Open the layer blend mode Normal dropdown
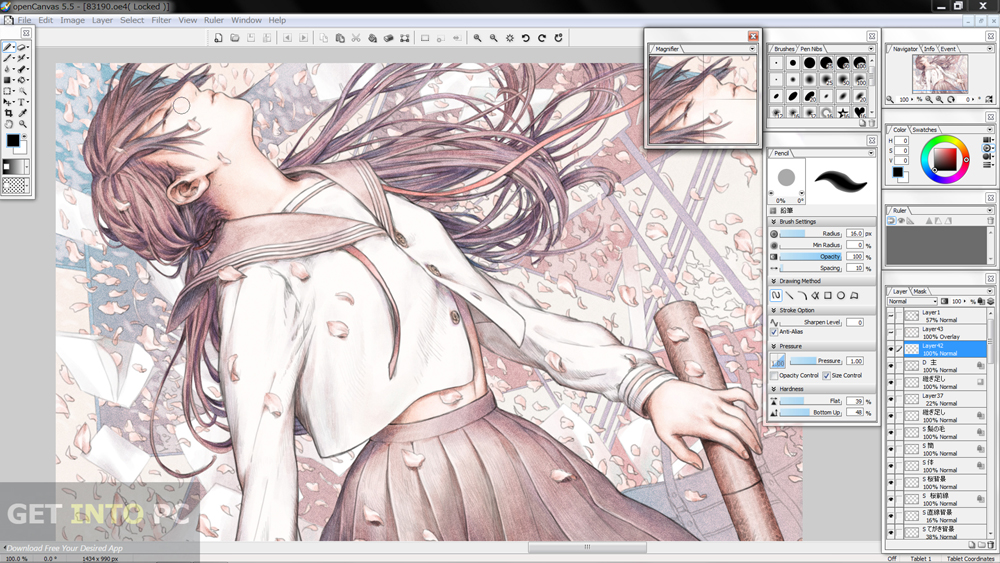The width and height of the screenshot is (1000, 563). coord(912,301)
